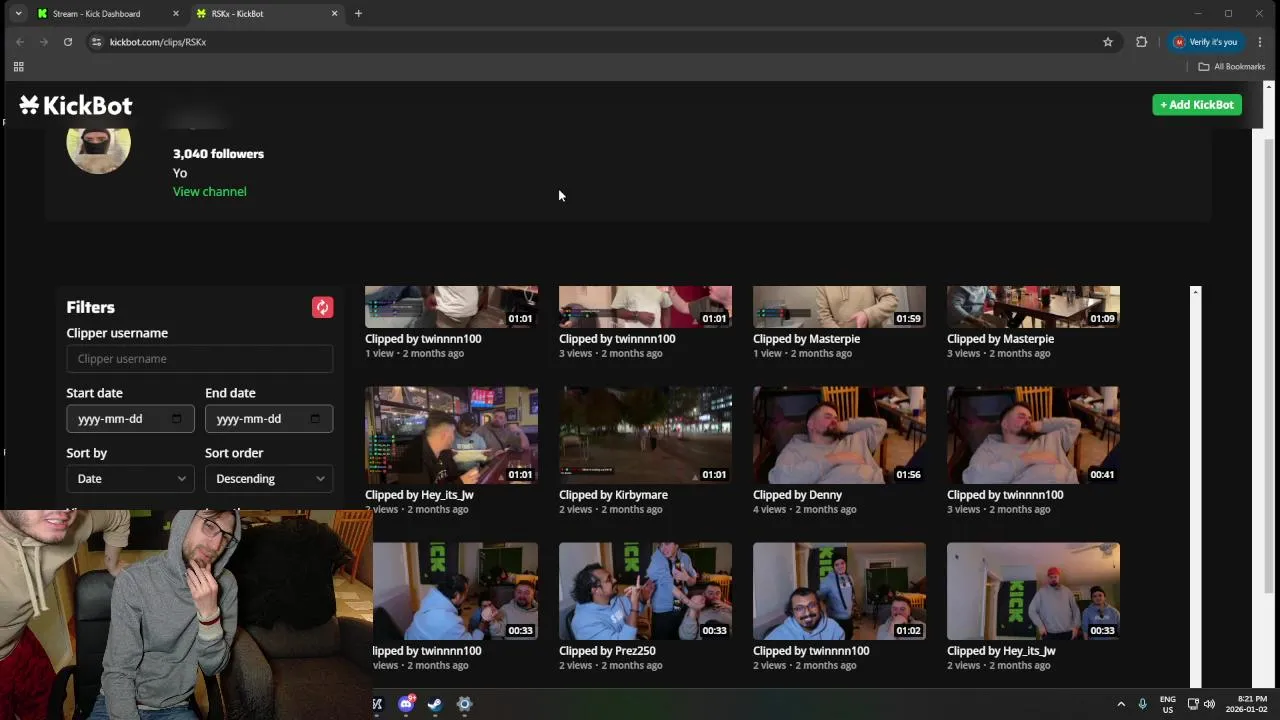Screen dimensions: 1280x720
Task: Open calendar picker in Start date field
Action: click(x=177, y=418)
